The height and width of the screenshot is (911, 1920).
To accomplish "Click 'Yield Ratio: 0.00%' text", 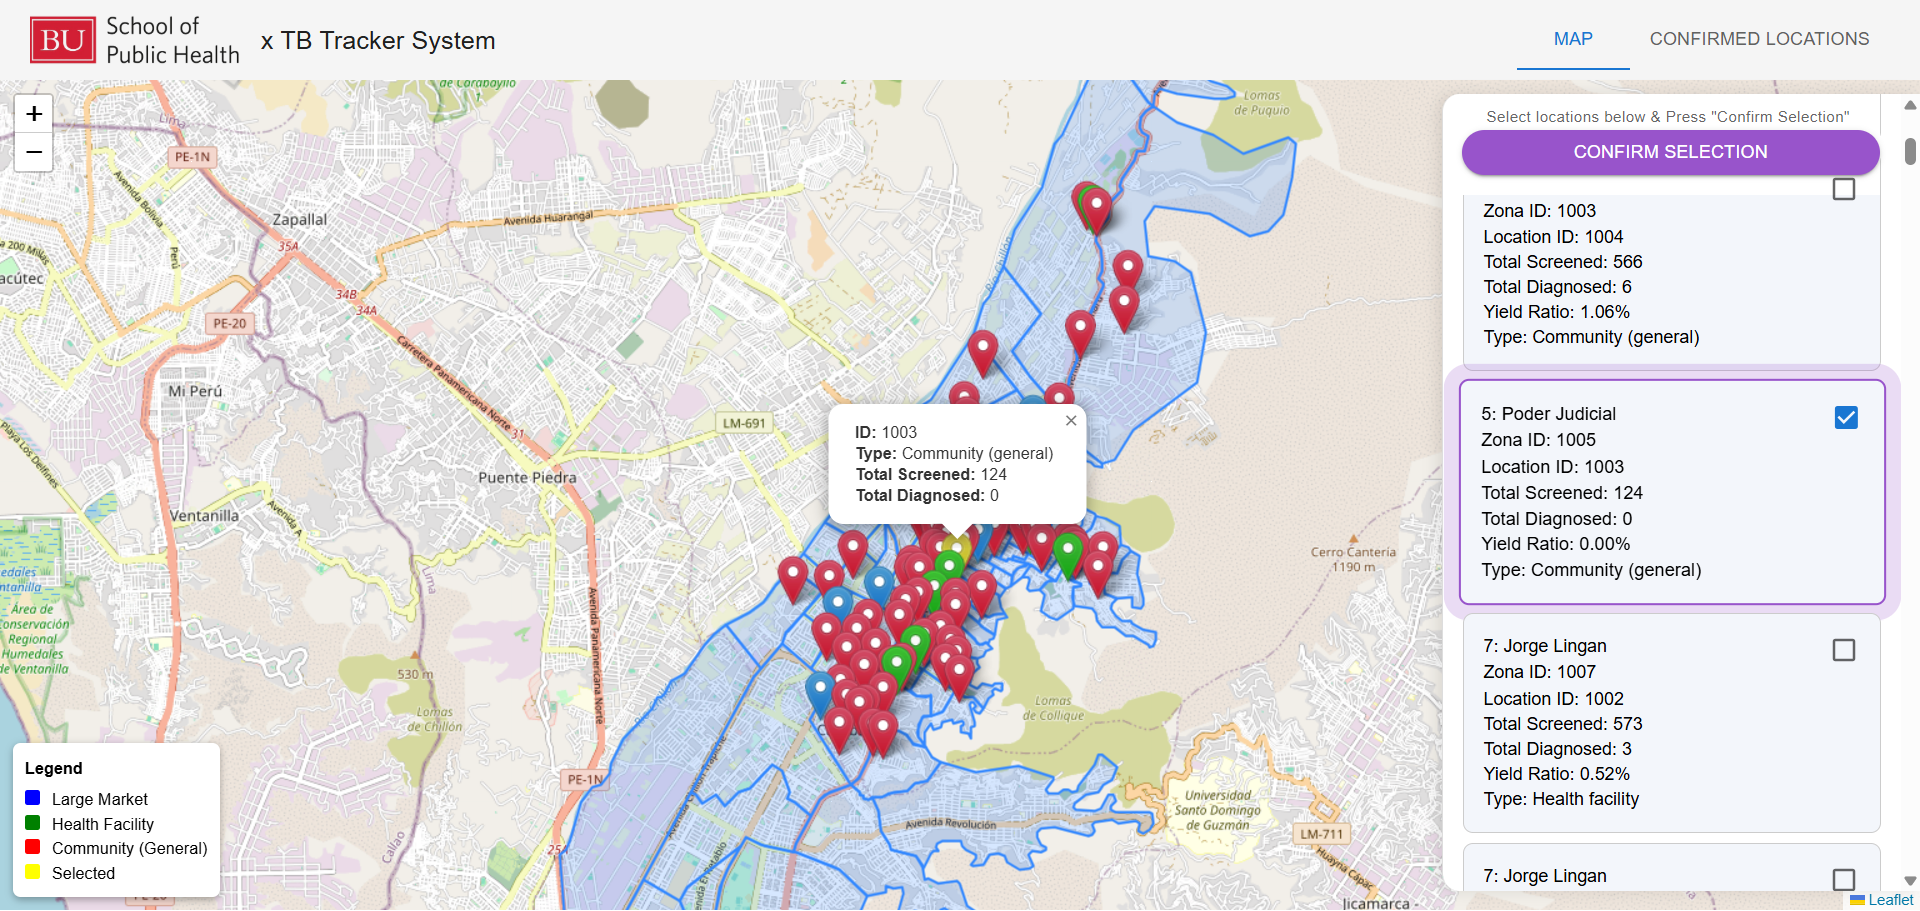I will coord(1555,544).
